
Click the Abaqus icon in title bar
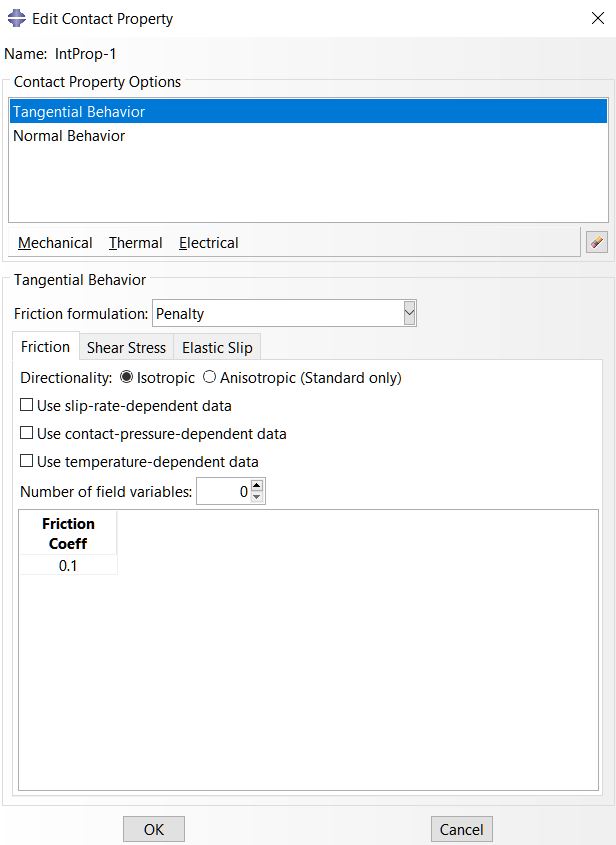point(16,18)
